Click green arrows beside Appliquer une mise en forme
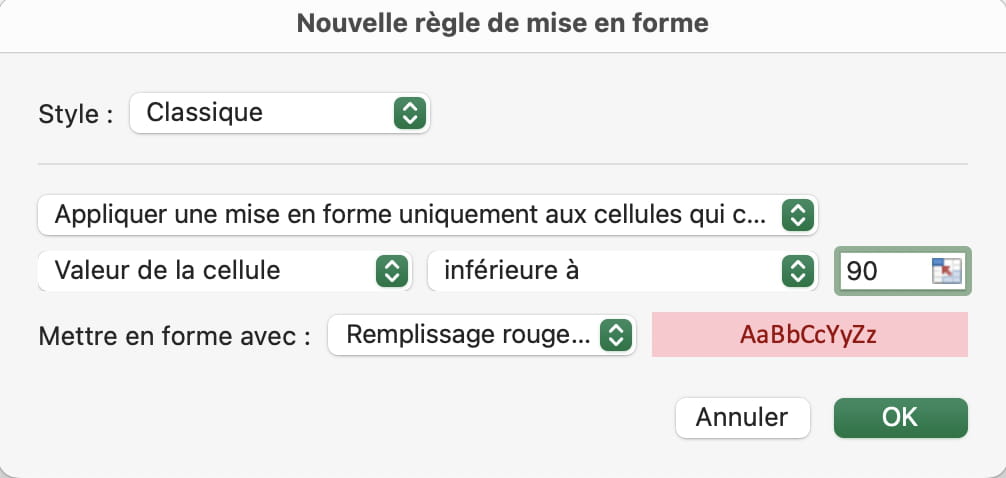1006x478 pixels. (797, 216)
